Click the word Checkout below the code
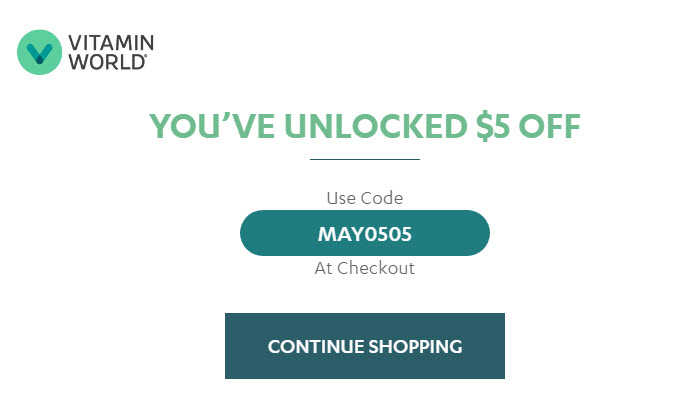Screen dimensions: 681x418 376,268
